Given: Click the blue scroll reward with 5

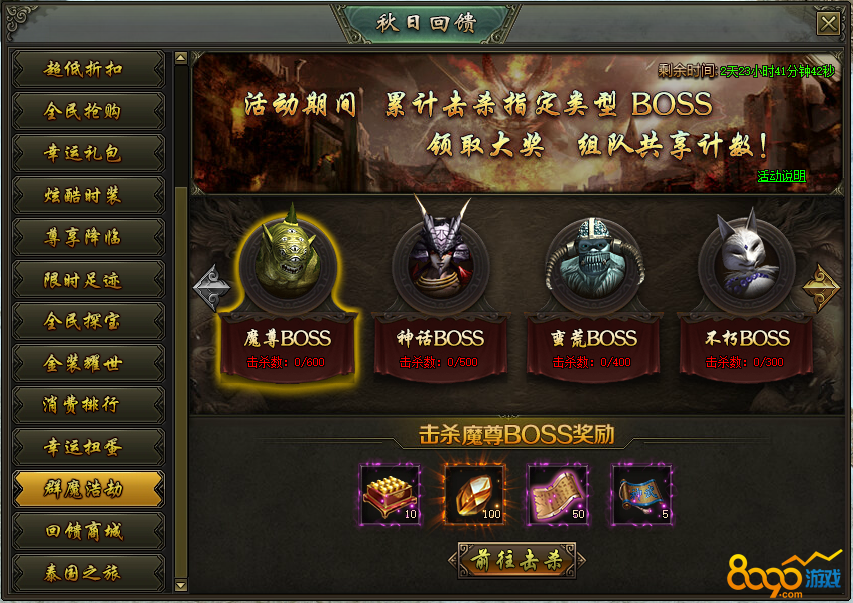Looking at the screenshot, I should [x=642, y=495].
